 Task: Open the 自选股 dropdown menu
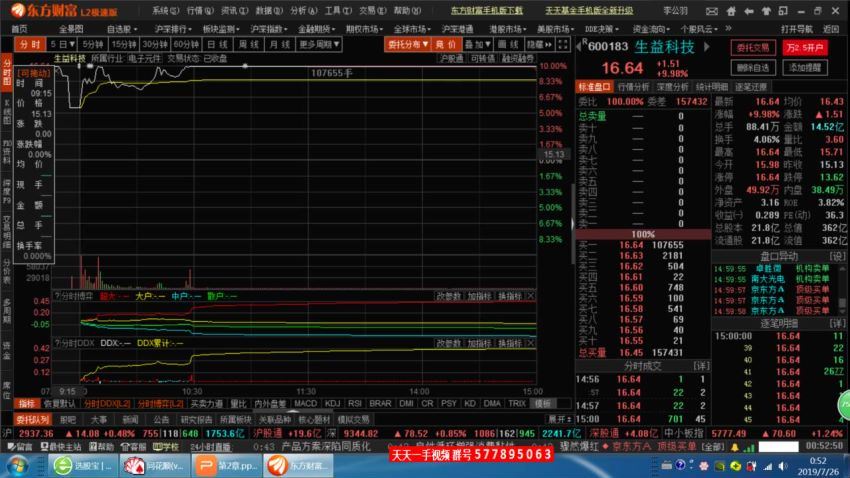tap(122, 29)
